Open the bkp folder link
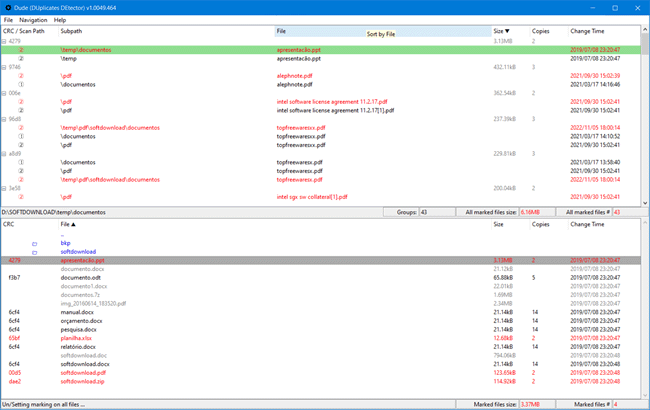 (65, 243)
